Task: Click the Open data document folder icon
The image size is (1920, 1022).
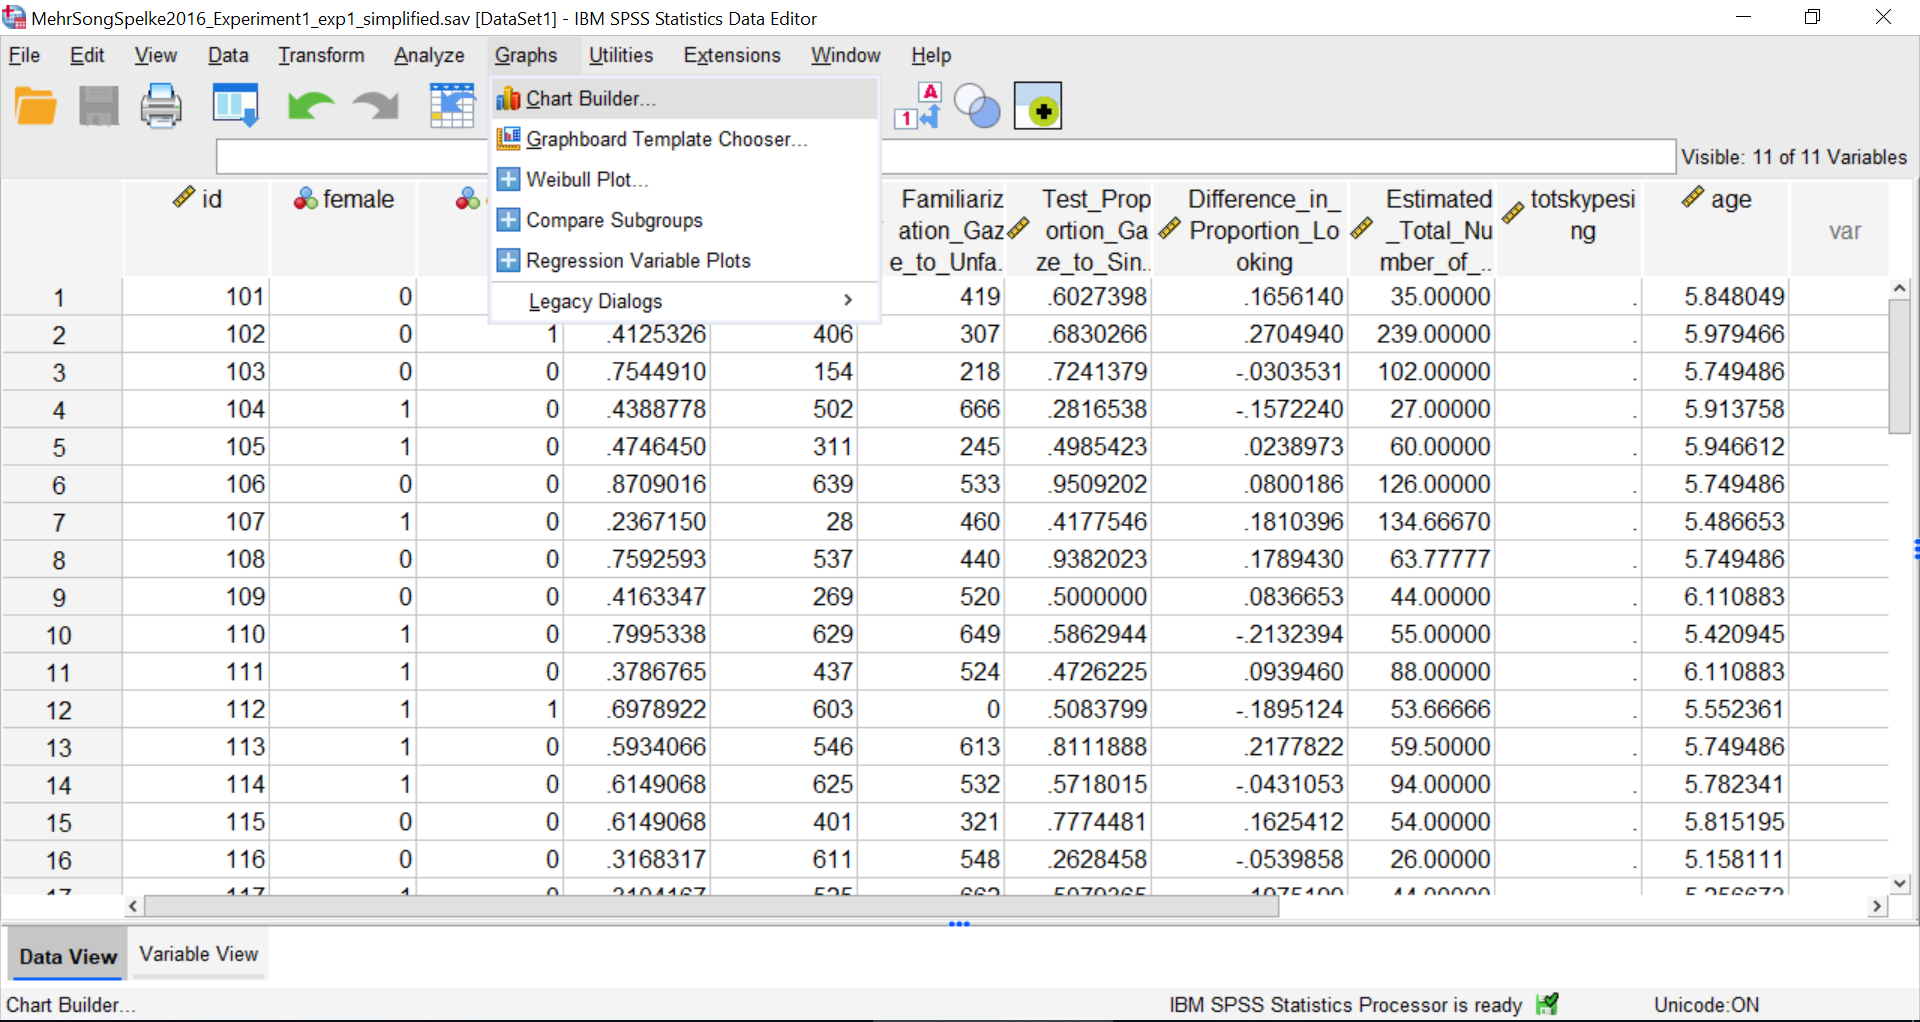Action: (36, 106)
